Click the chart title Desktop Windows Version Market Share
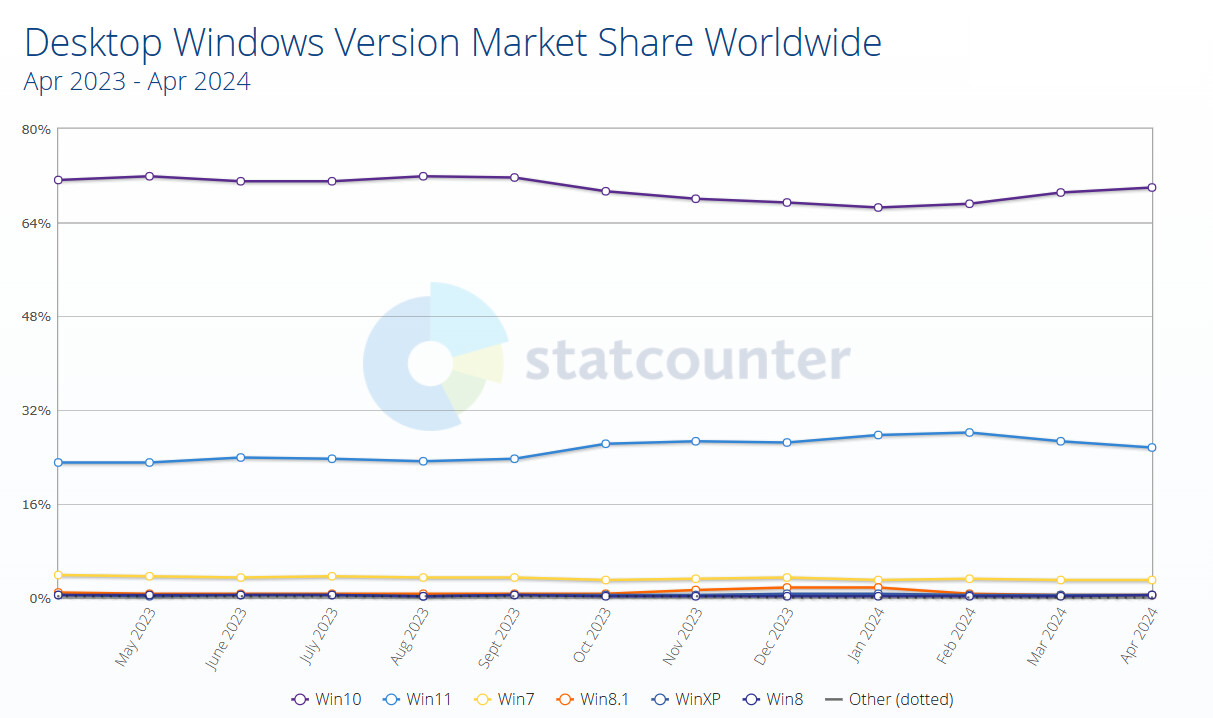Screen dimensions: 1213x718 click(452, 43)
